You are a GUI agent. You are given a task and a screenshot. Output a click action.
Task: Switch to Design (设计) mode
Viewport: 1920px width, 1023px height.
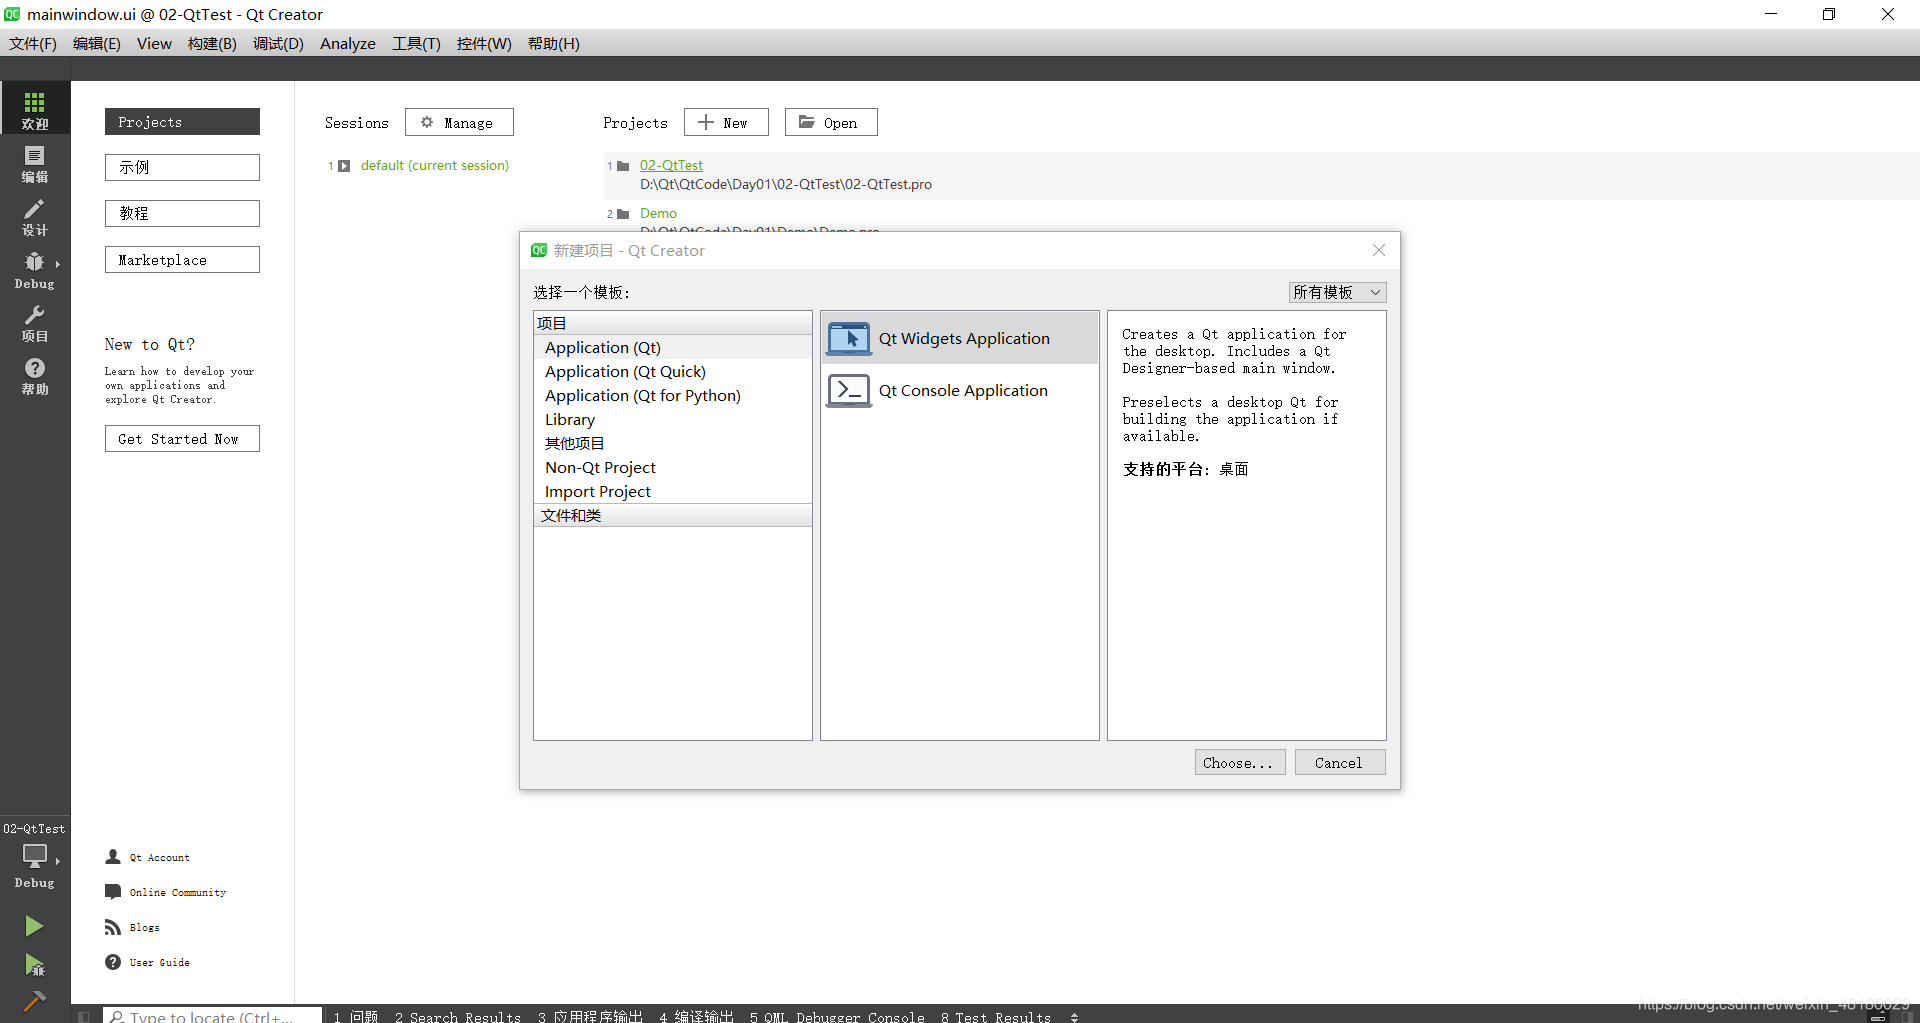point(35,216)
